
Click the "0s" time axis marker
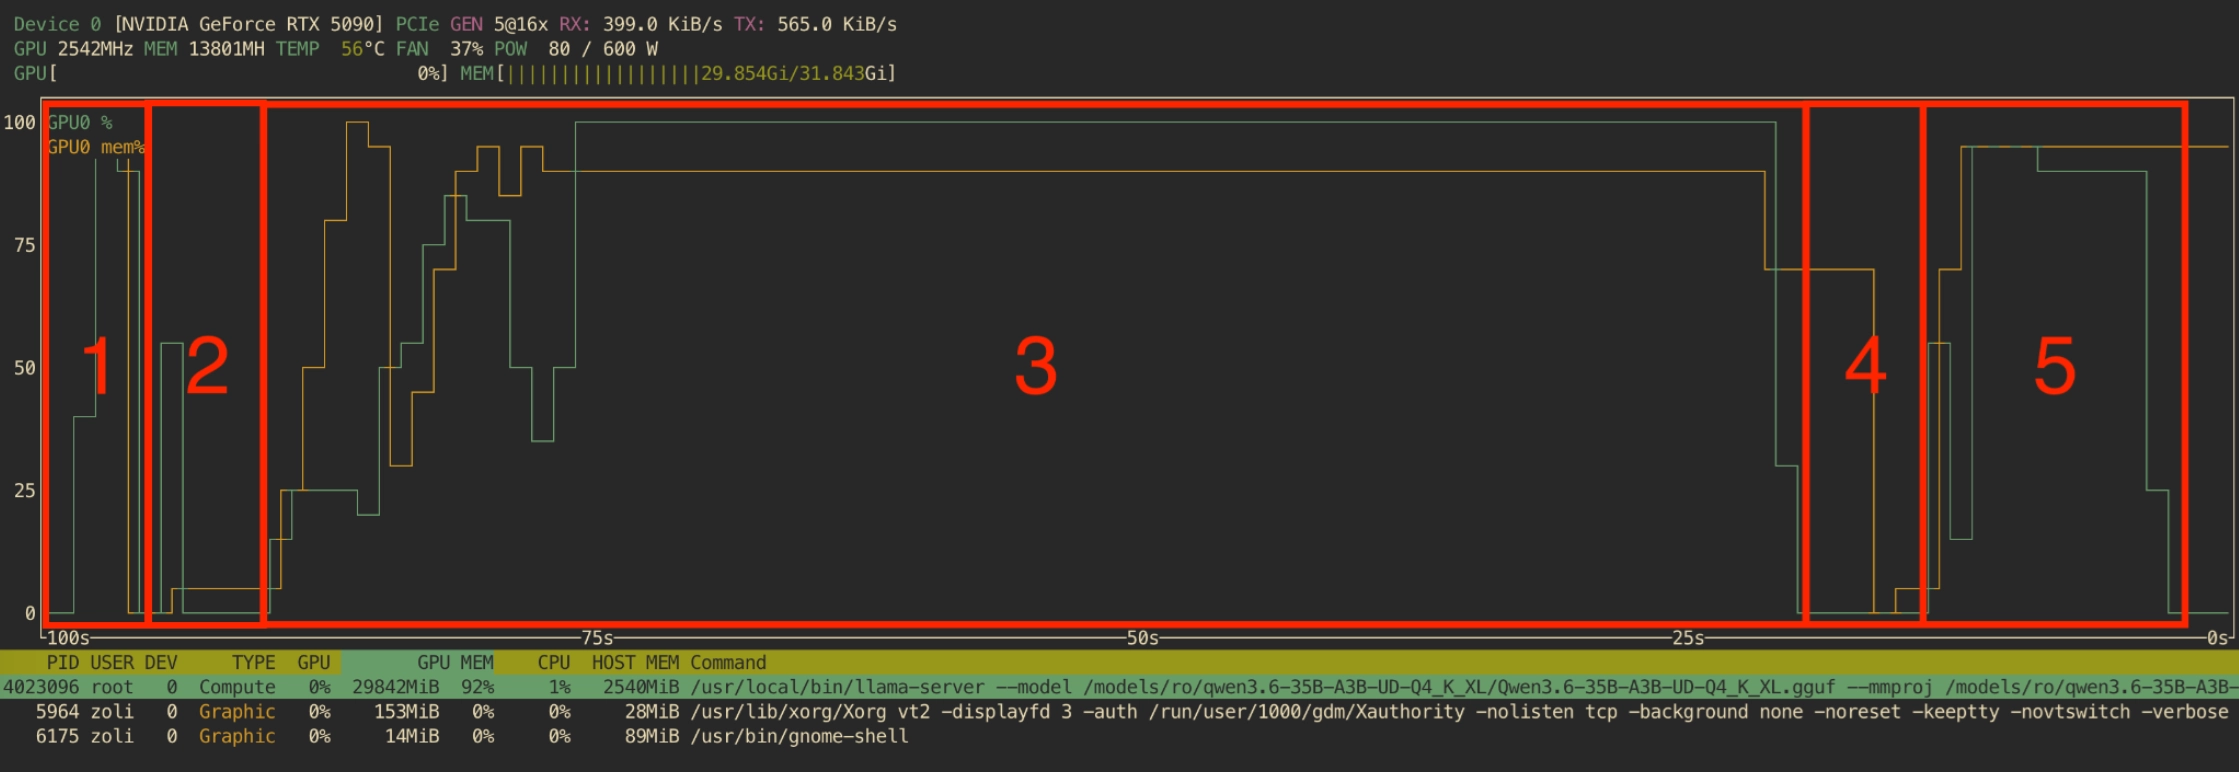coord(2217,638)
